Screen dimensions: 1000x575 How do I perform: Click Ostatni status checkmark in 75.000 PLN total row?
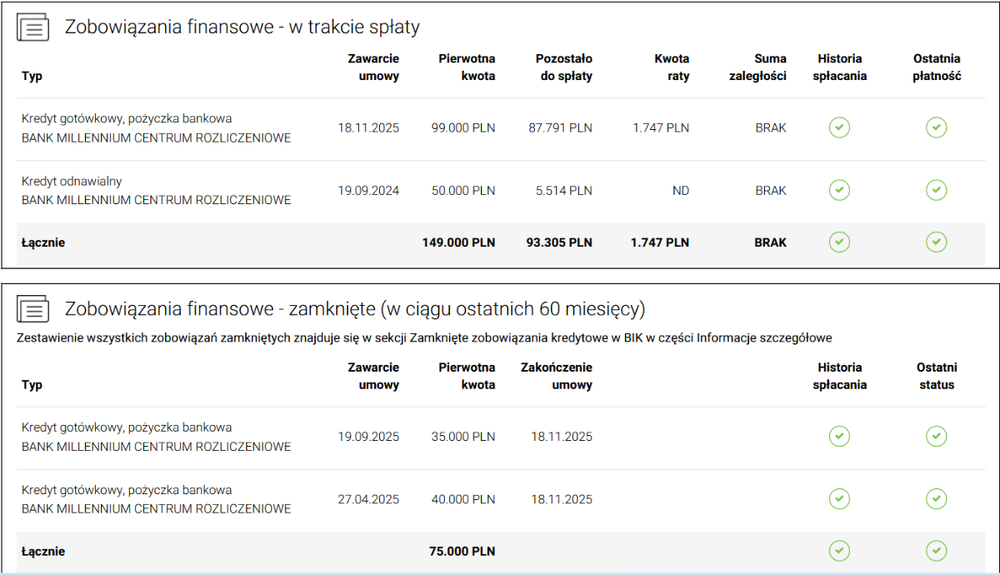click(936, 551)
